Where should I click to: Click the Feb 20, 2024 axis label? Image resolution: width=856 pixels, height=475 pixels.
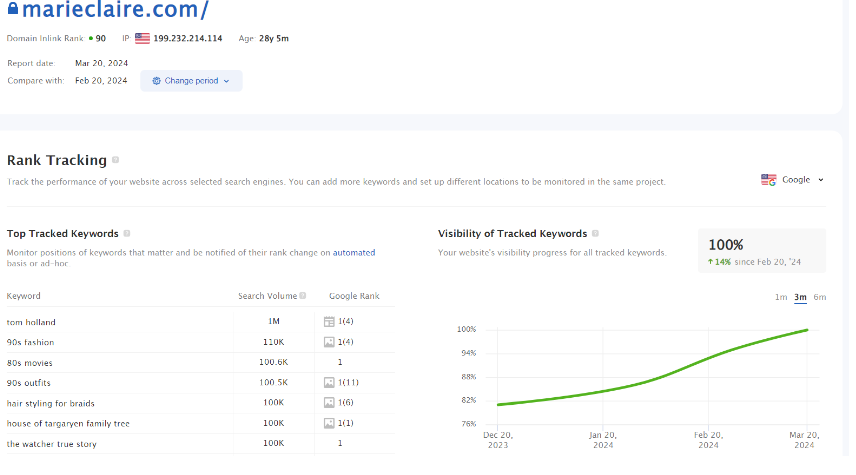click(x=709, y=440)
